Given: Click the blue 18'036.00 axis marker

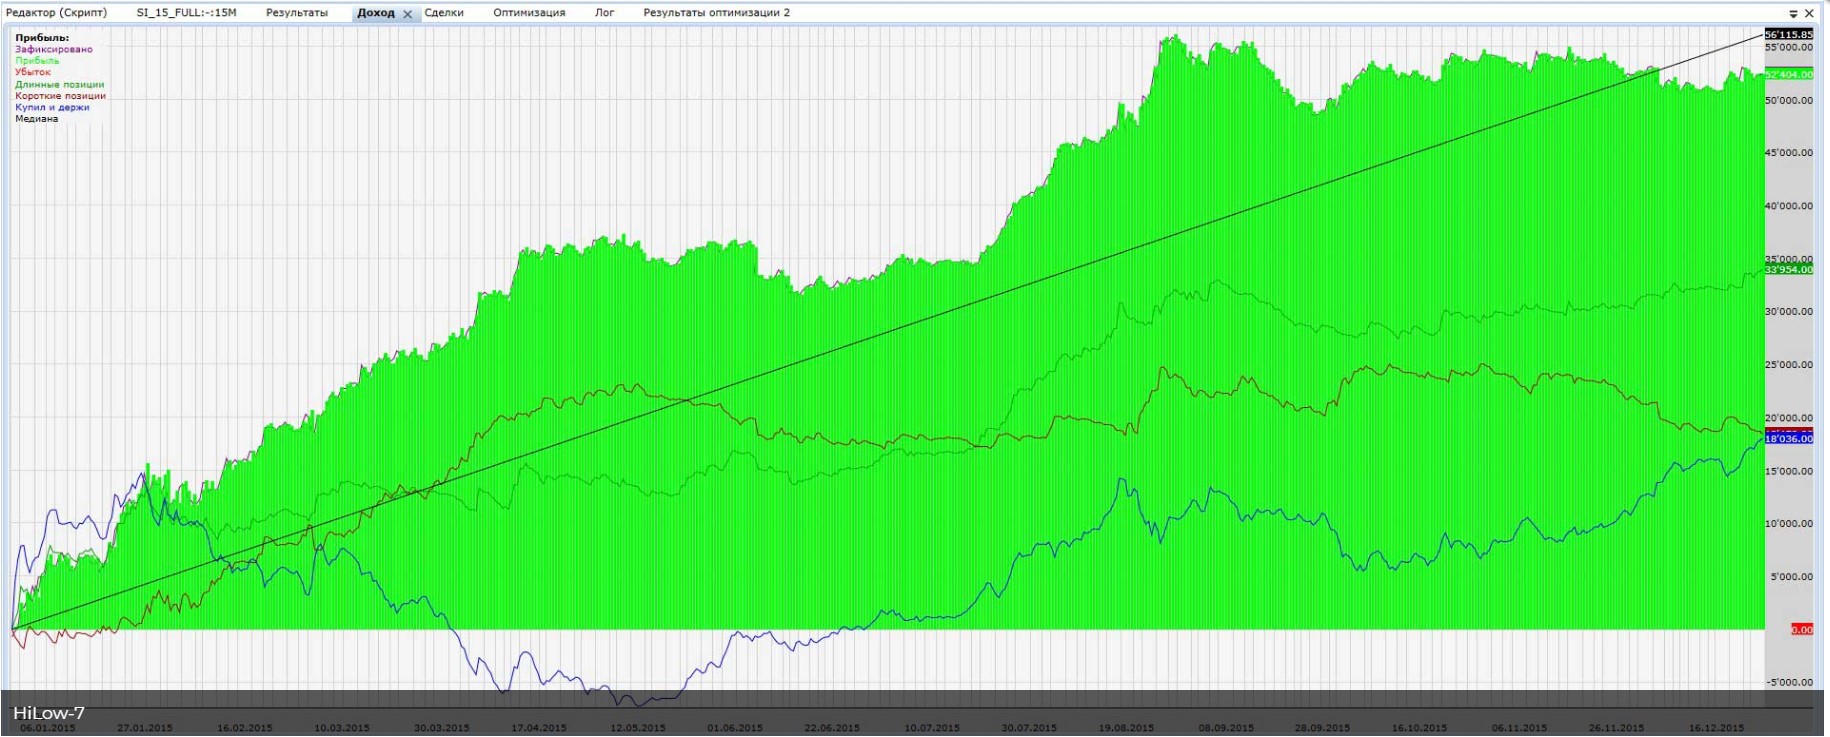Looking at the screenshot, I should click(x=1788, y=439).
